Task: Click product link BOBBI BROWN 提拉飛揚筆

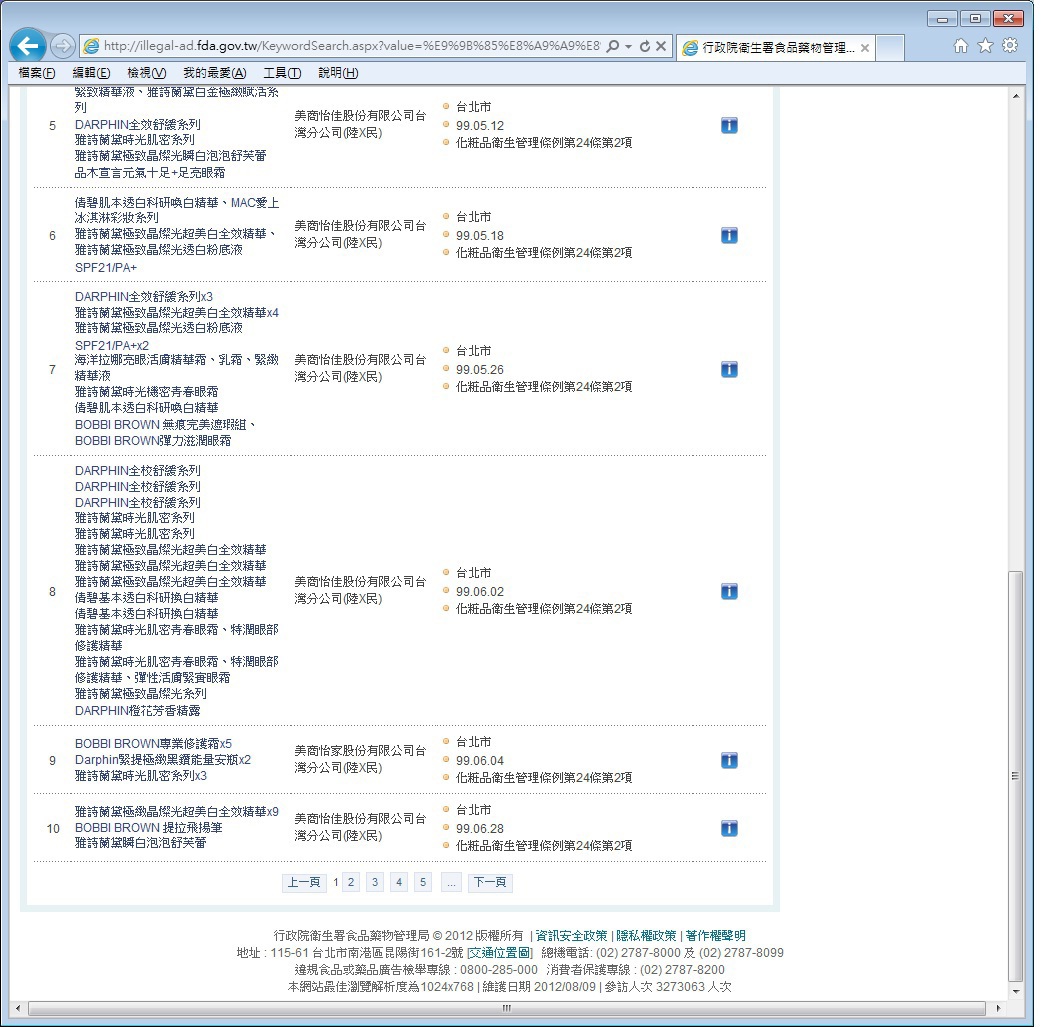Action: click(149, 827)
